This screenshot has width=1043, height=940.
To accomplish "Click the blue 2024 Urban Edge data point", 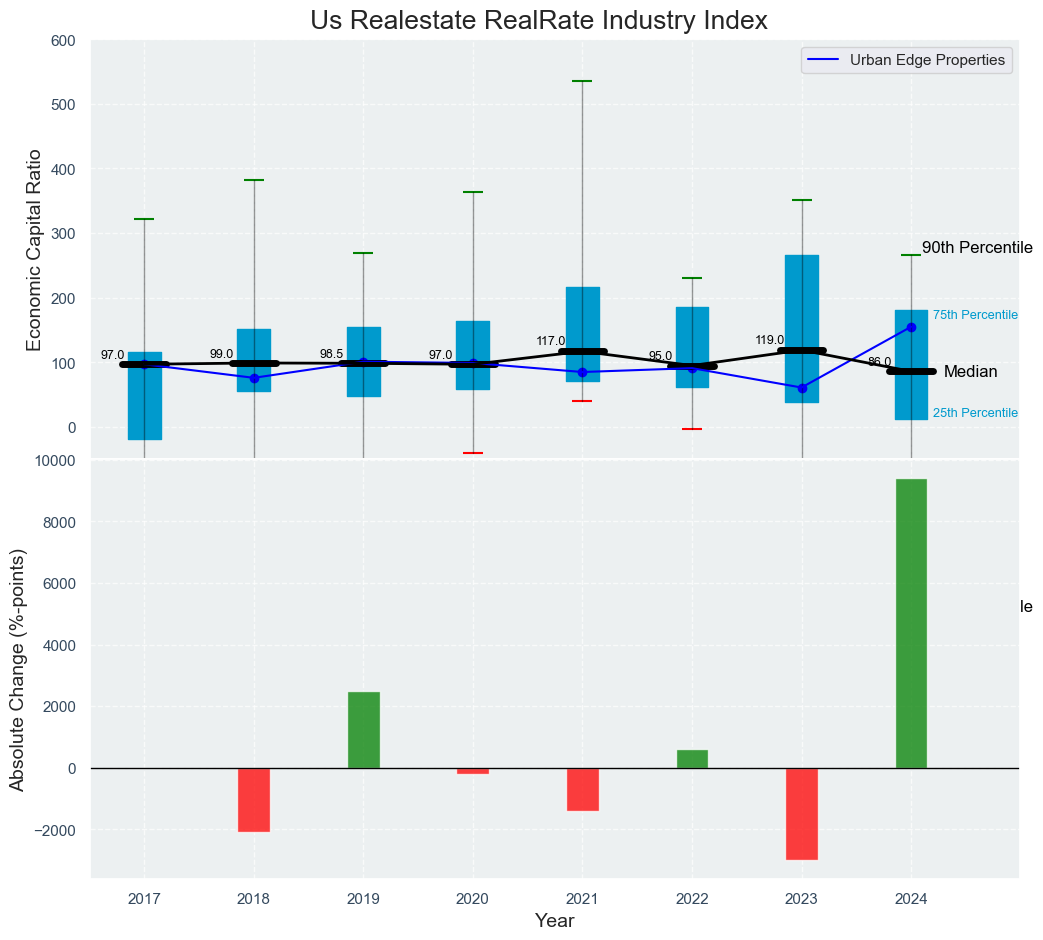I will coord(911,327).
